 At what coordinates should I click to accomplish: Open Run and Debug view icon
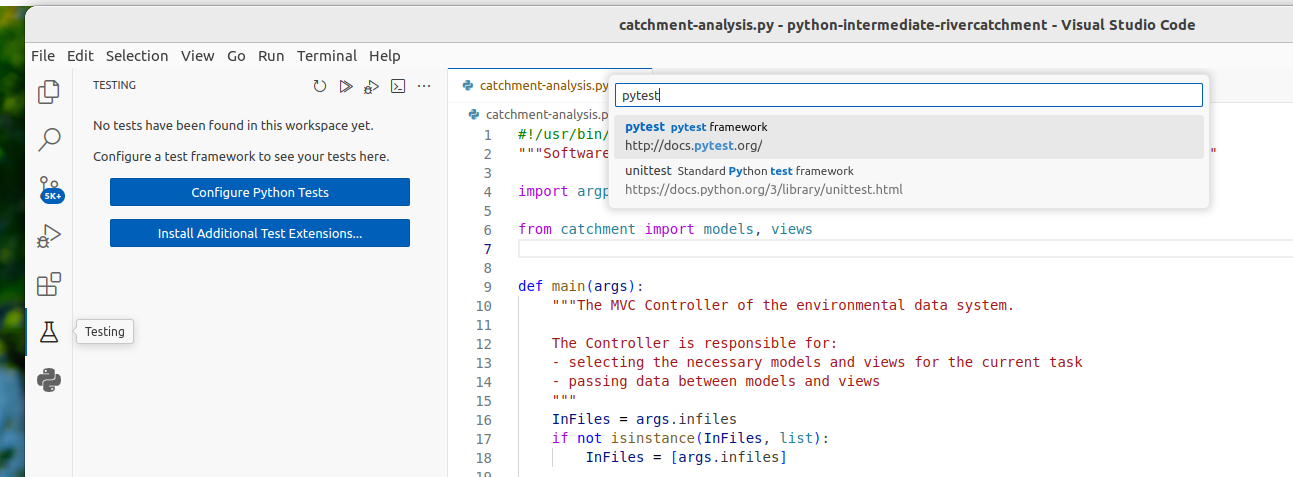pos(49,236)
